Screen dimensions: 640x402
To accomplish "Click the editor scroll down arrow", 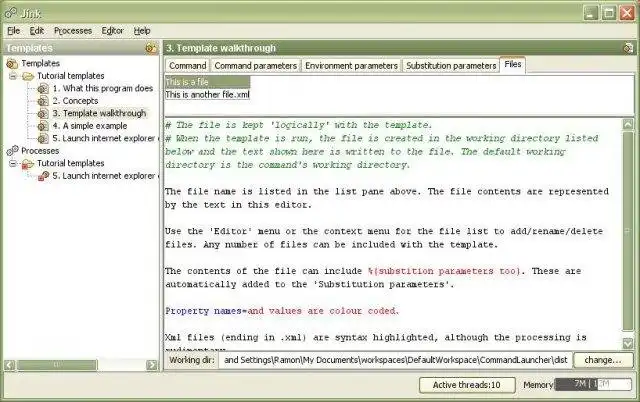I will (x=628, y=344).
